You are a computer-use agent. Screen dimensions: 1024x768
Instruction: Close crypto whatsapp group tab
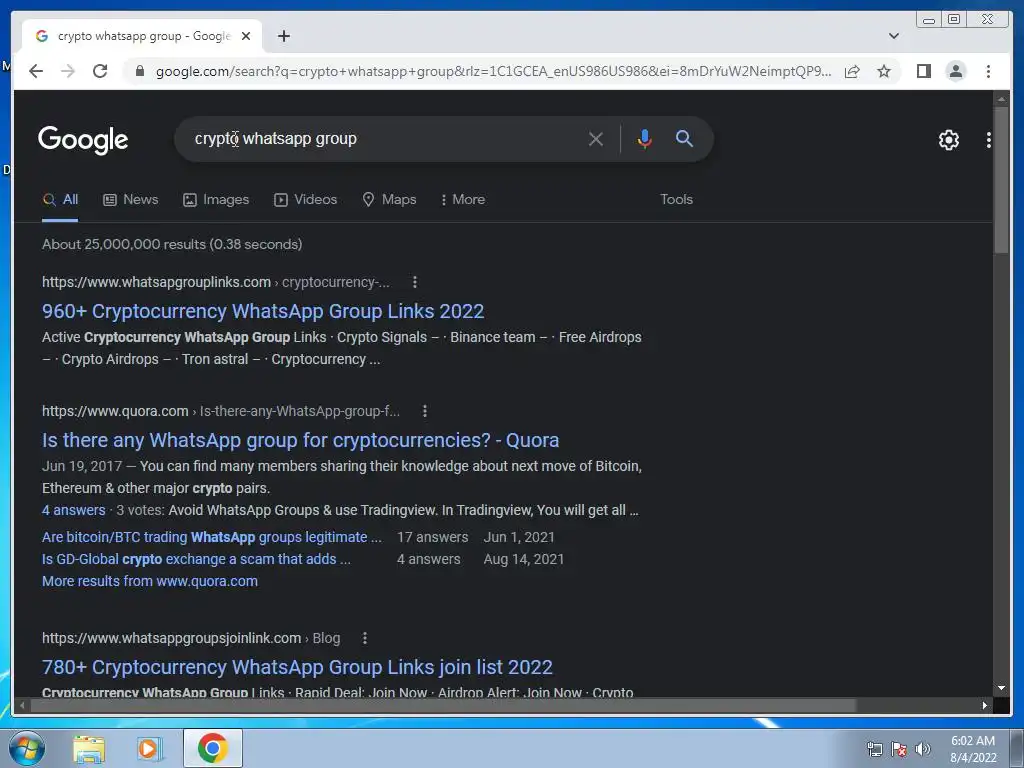(x=246, y=36)
